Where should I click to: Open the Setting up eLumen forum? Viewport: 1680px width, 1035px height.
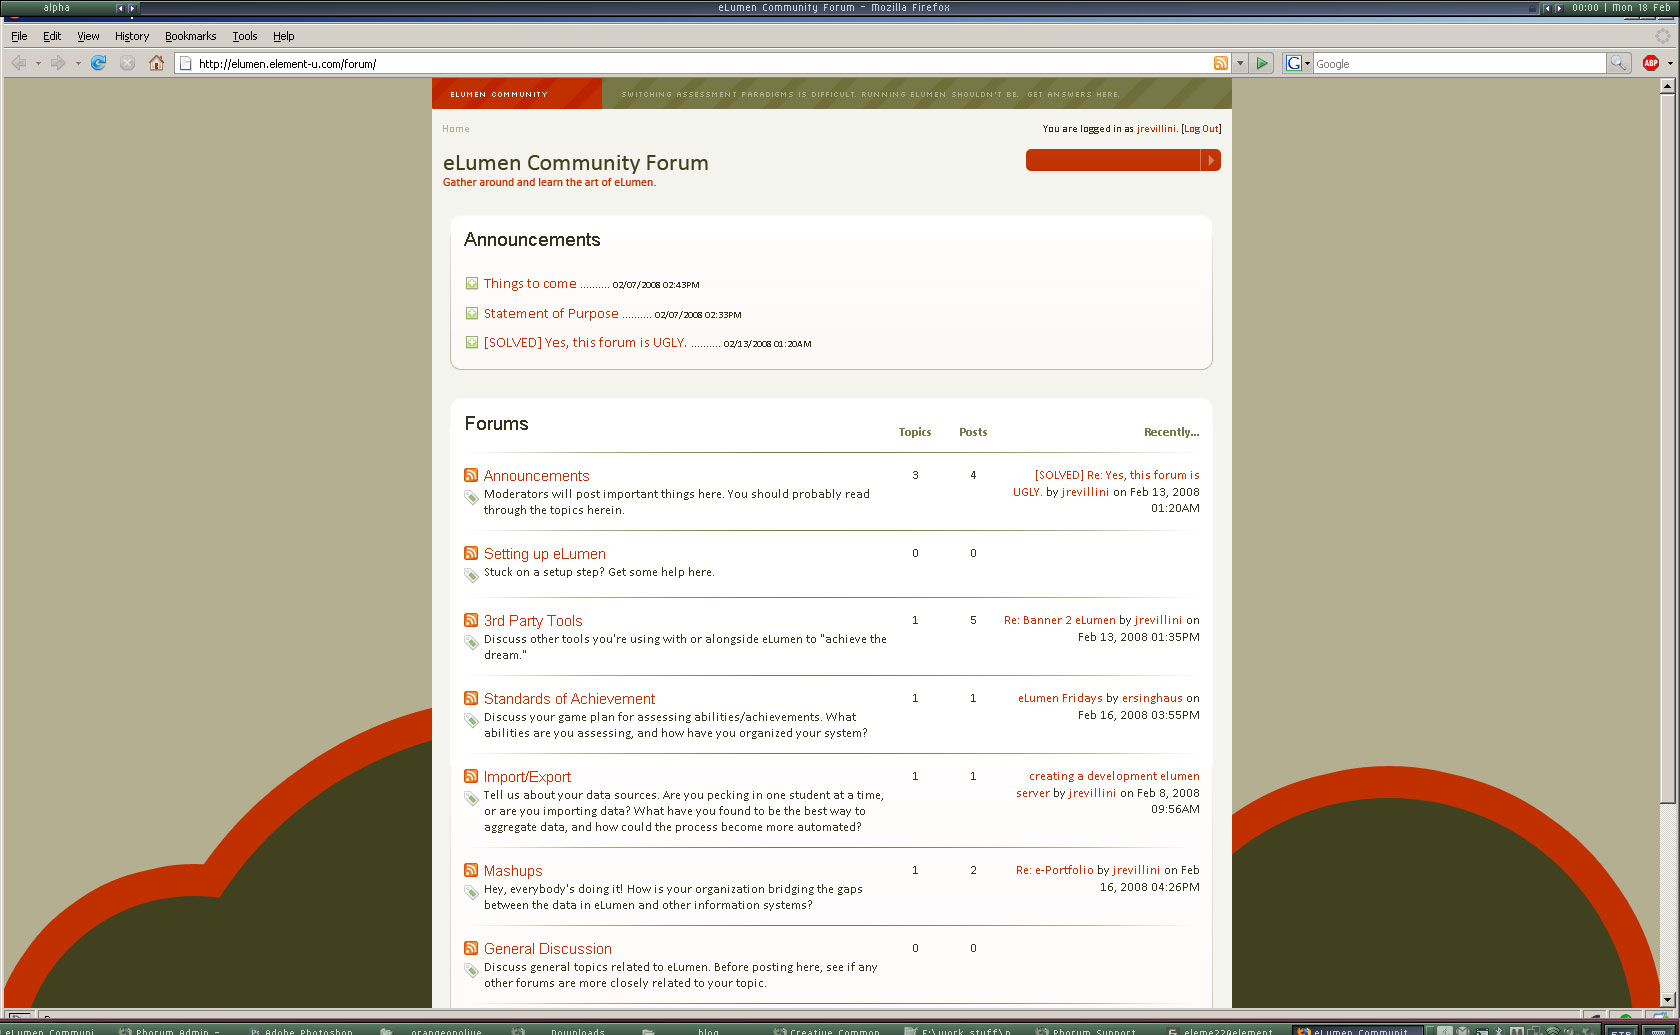(545, 554)
